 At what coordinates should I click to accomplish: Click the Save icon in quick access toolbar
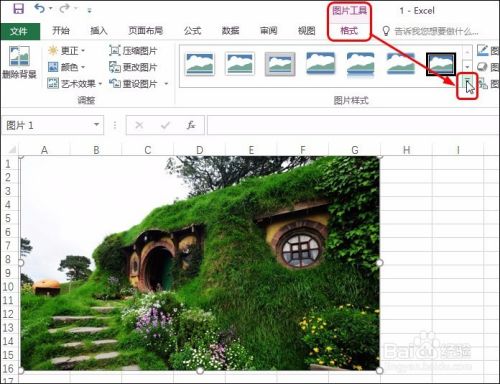[18, 9]
